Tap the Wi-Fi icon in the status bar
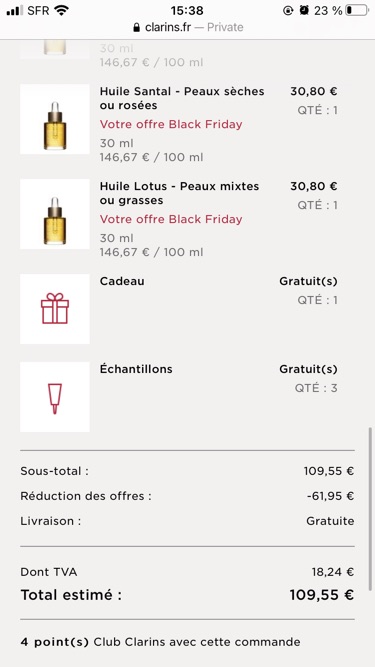 (x=62, y=11)
